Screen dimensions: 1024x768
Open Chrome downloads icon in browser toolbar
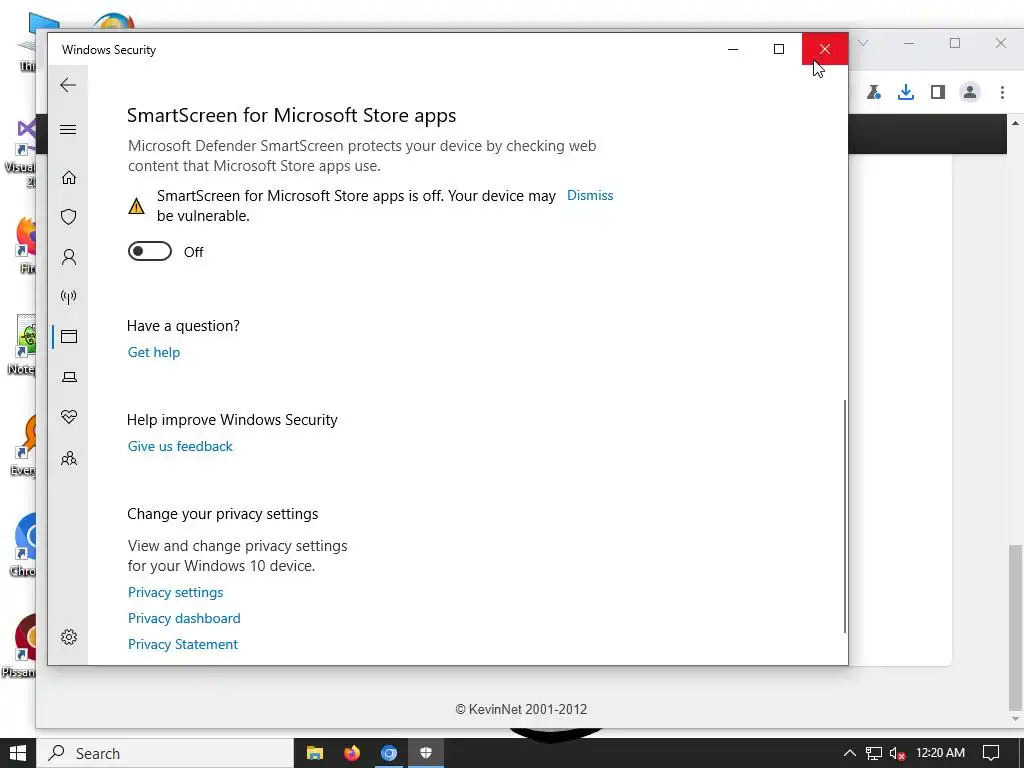pos(905,92)
